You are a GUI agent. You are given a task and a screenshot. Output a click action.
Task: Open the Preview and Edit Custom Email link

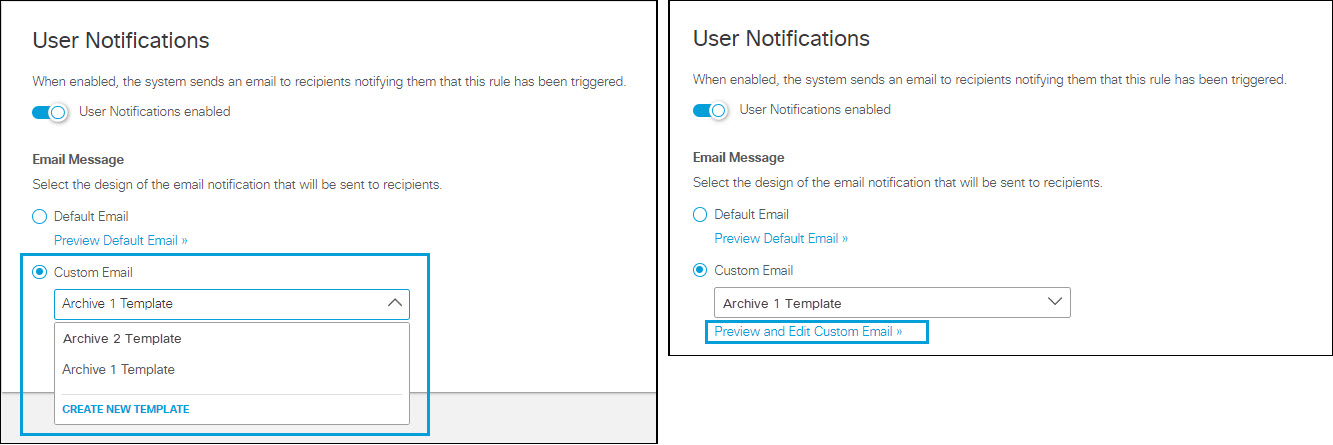tap(808, 331)
